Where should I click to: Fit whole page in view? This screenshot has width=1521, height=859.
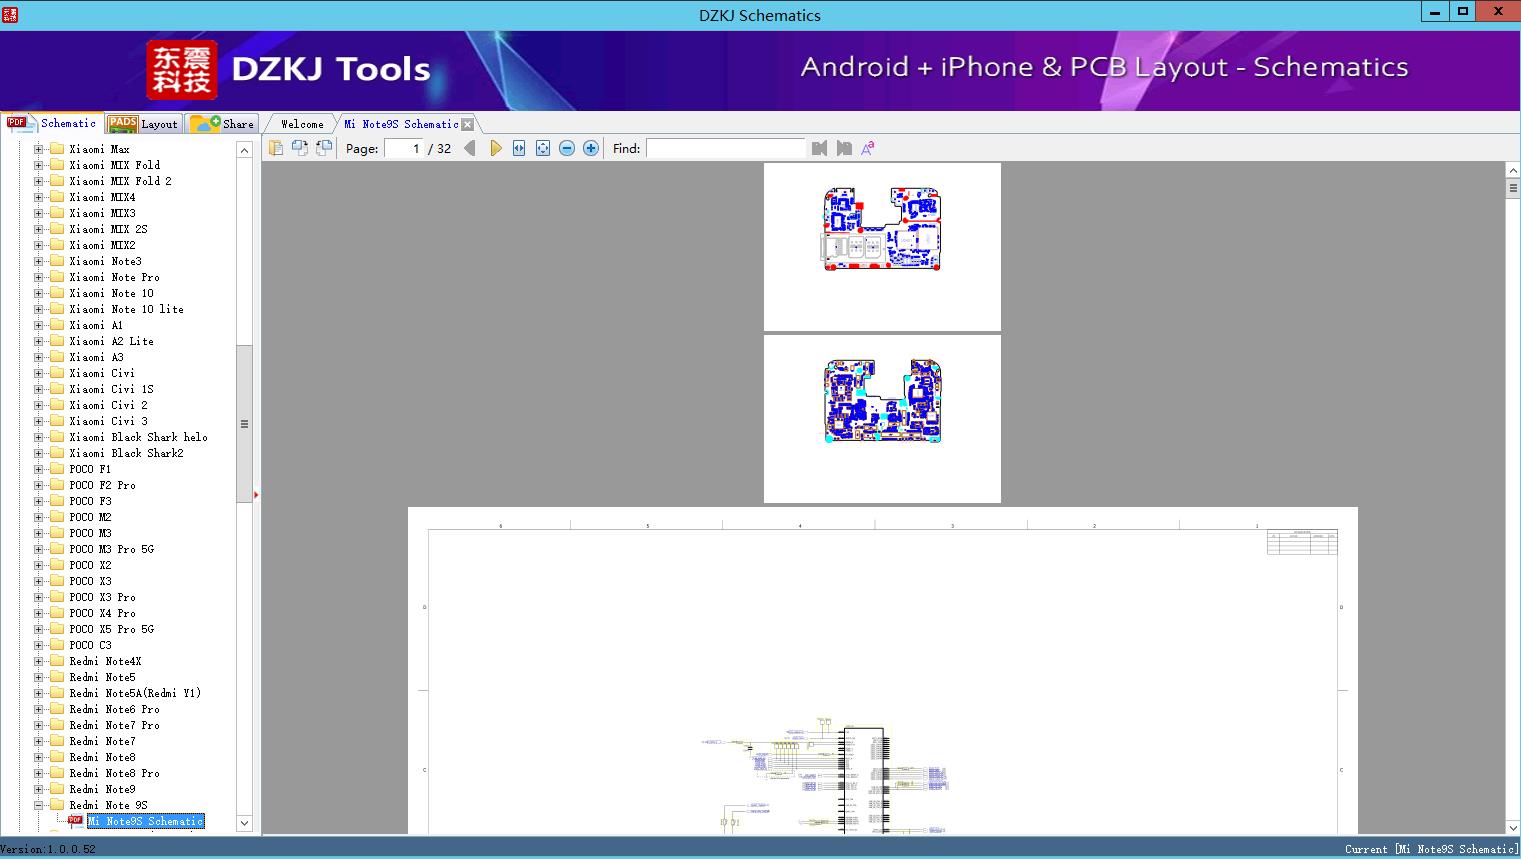point(543,148)
